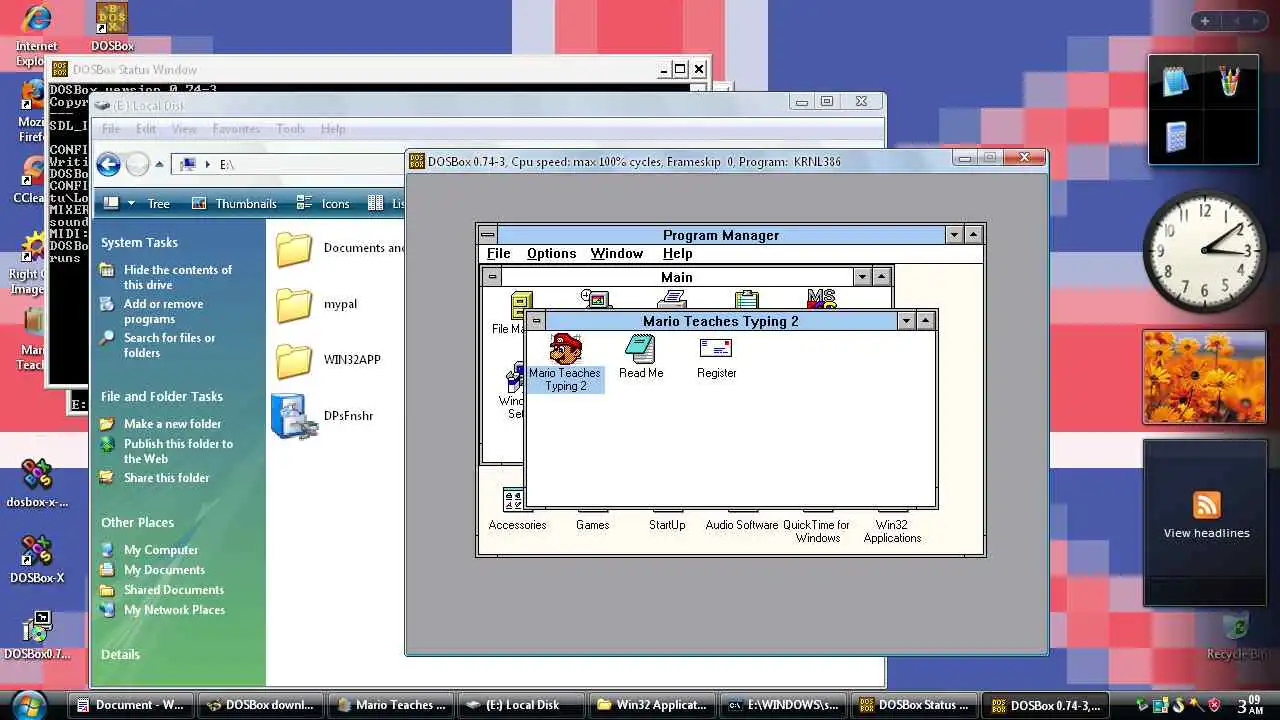Screen dimensions: 1280x720
Task: Open the DOSBox desktop shortcut
Action: pos(112,27)
